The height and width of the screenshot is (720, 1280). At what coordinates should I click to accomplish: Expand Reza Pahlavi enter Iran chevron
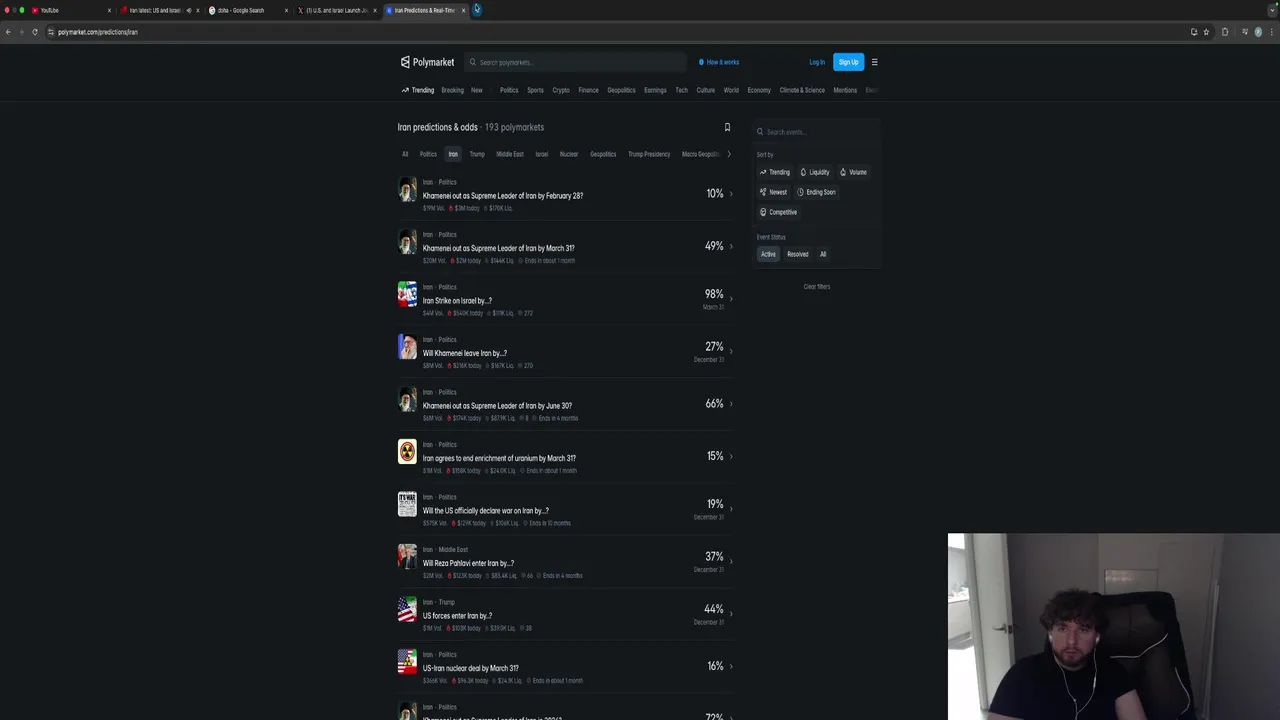(x=731, y=561)
